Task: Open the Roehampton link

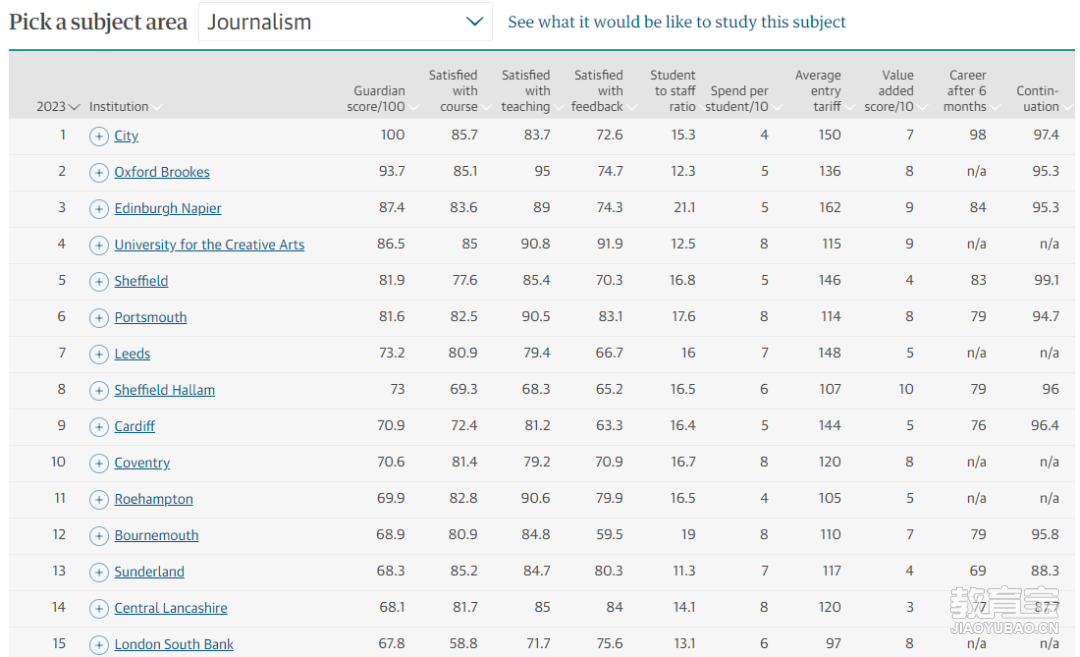Action: click(154, 499)
